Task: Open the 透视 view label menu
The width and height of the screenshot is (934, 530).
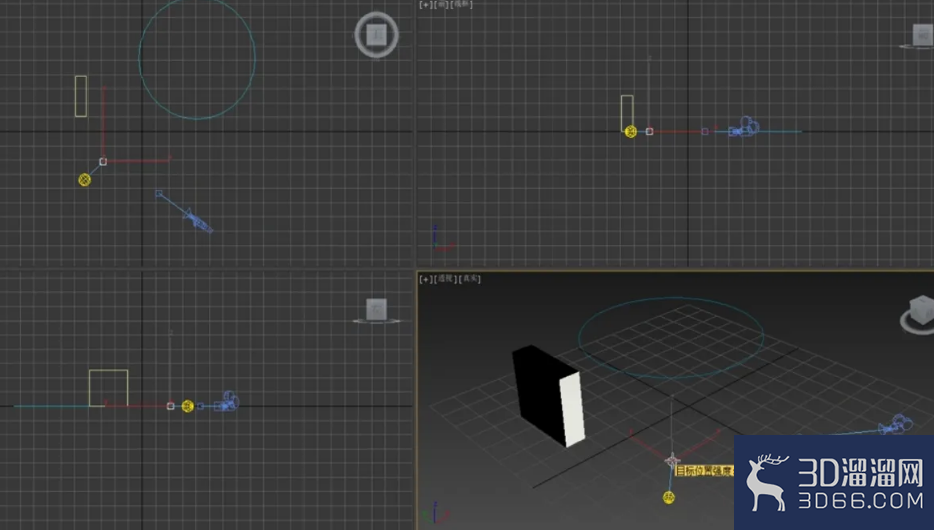Action: 446,279
